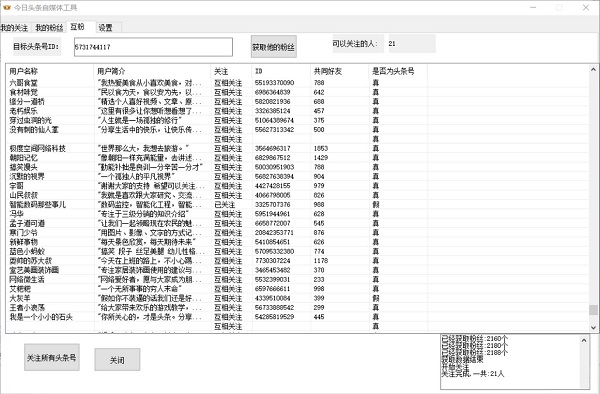Image resolution: width=600 pixels, height=394 pixels.
Task: Click the intro "每天景色欣赏，每天期待未来"
Action: click(147, 242)
